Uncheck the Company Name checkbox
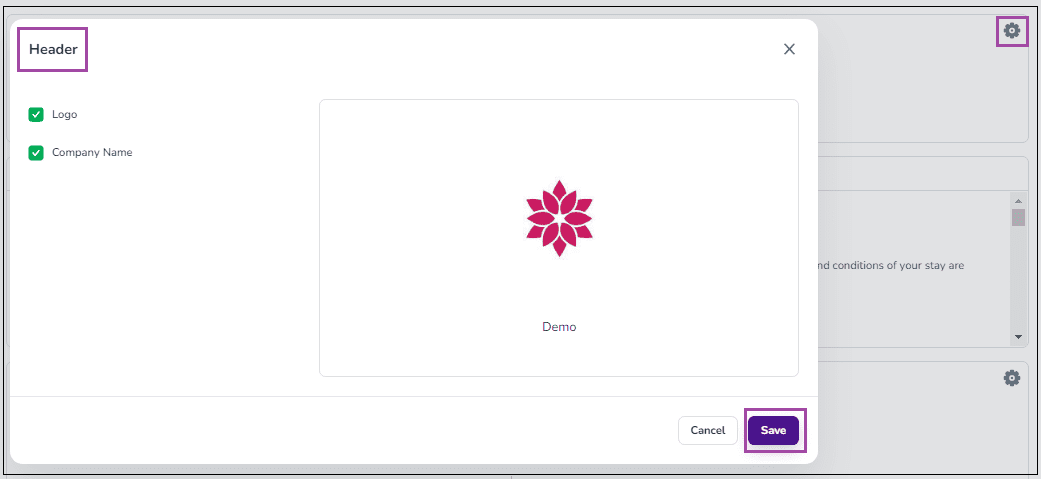Viewport: 1041px width, 479px height. [x=36, y=153]
